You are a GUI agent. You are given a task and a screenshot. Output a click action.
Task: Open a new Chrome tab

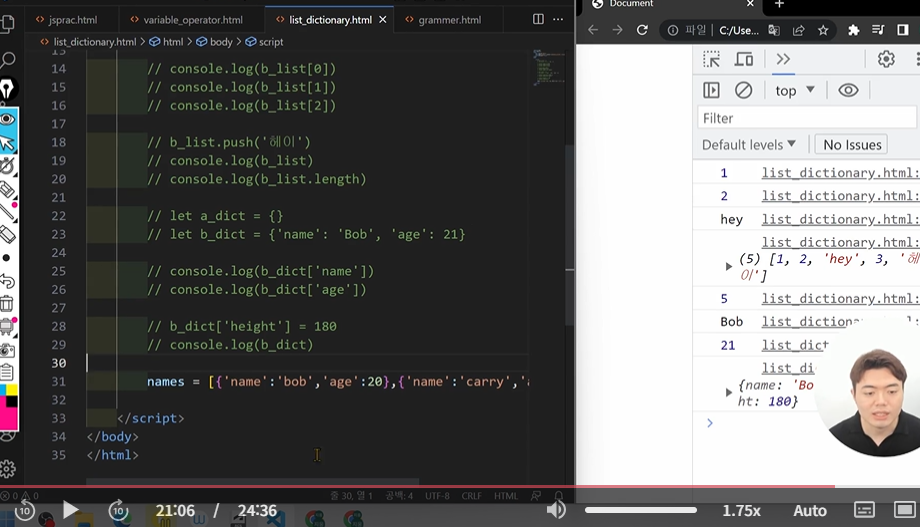[x=779, y=5]
